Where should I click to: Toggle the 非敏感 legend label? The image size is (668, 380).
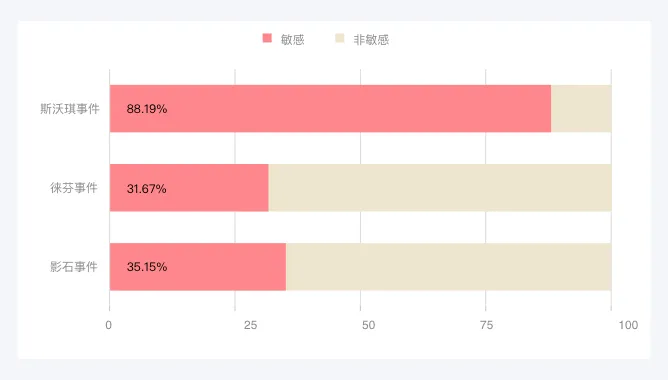(x=371, y=40)
